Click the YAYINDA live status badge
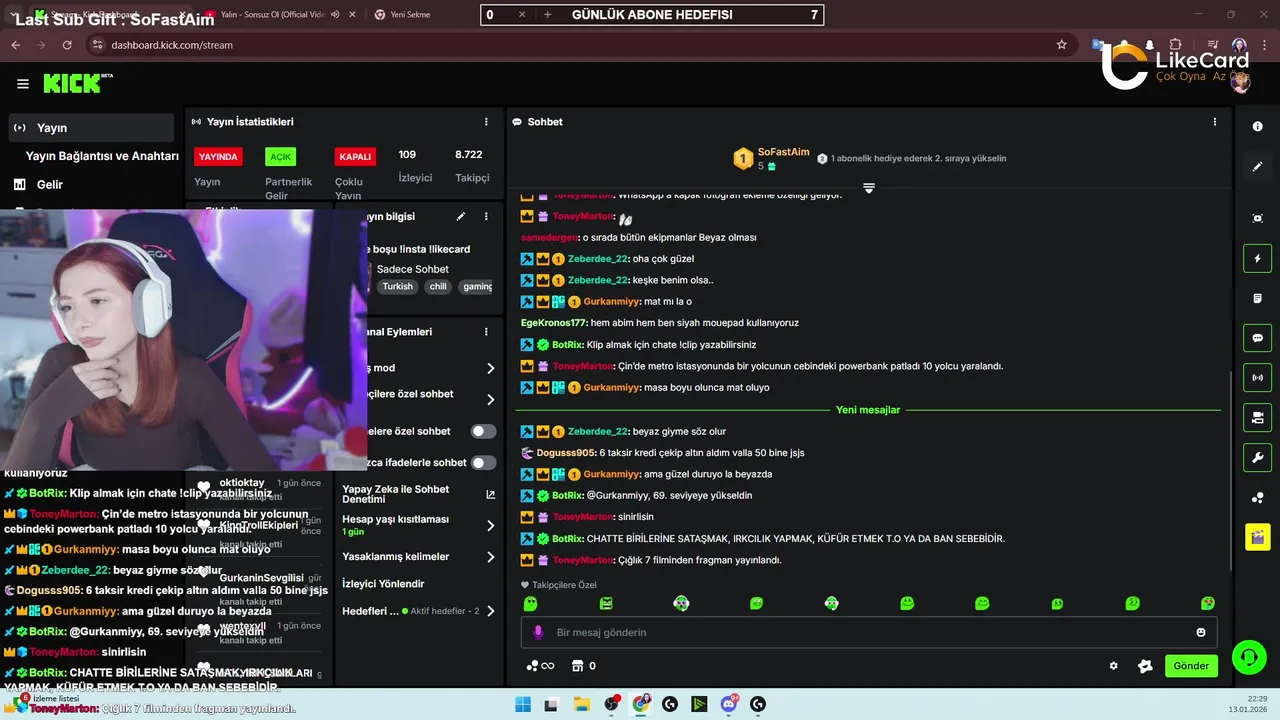This screenshot has width=1280, height=720. pyautogui.click(x=218, y=157)
